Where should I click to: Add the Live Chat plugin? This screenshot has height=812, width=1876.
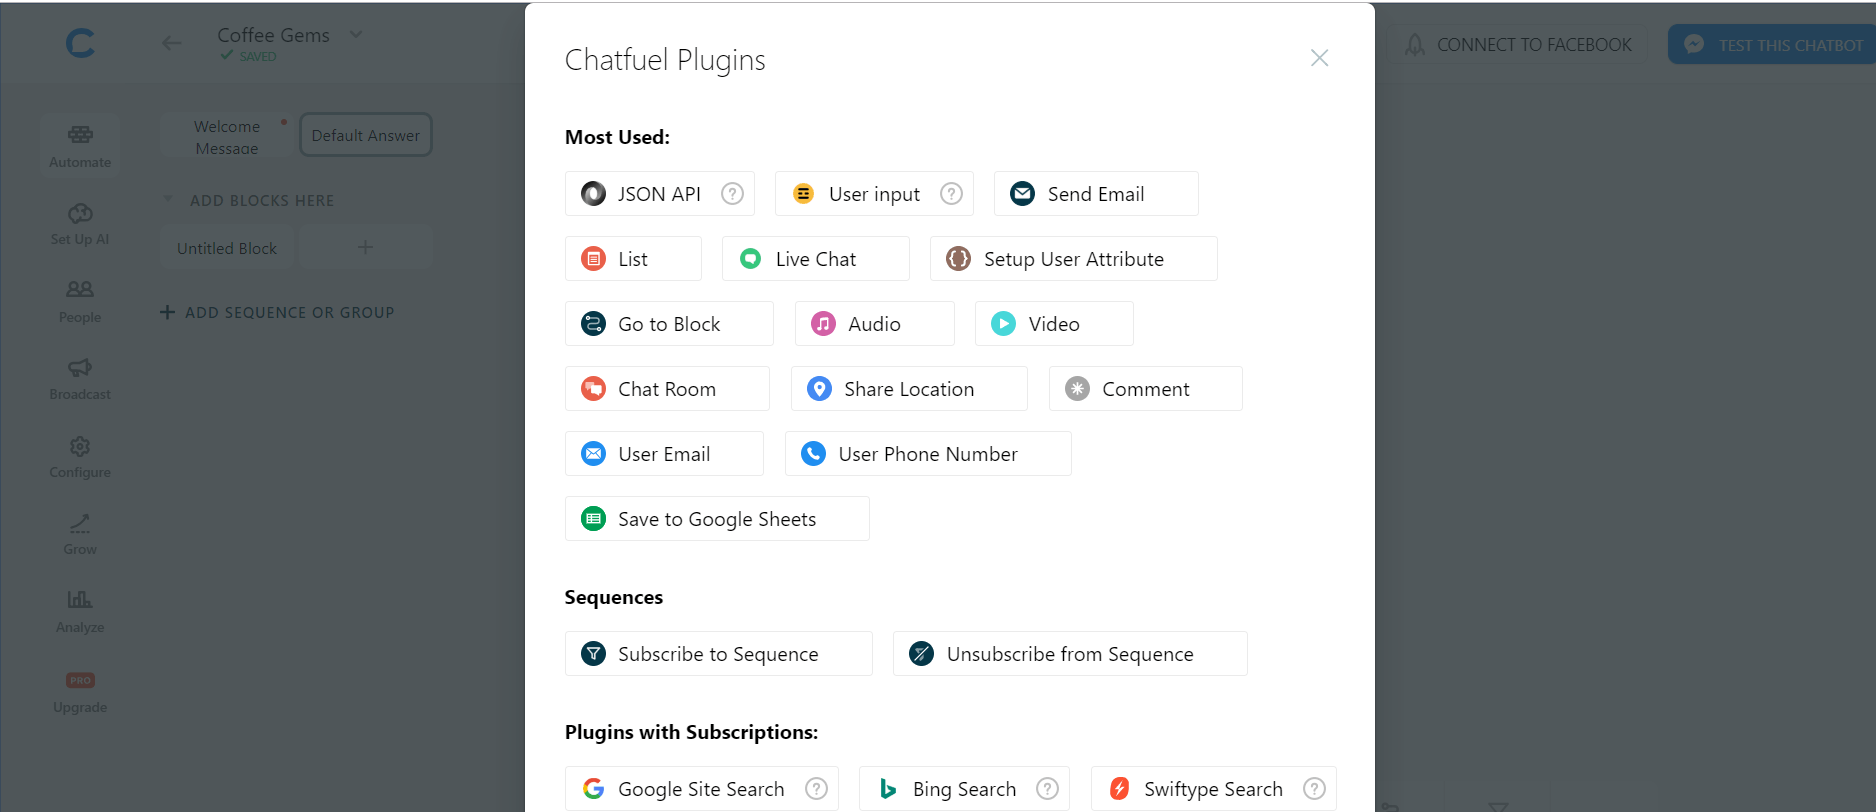[x=815, y=259]
